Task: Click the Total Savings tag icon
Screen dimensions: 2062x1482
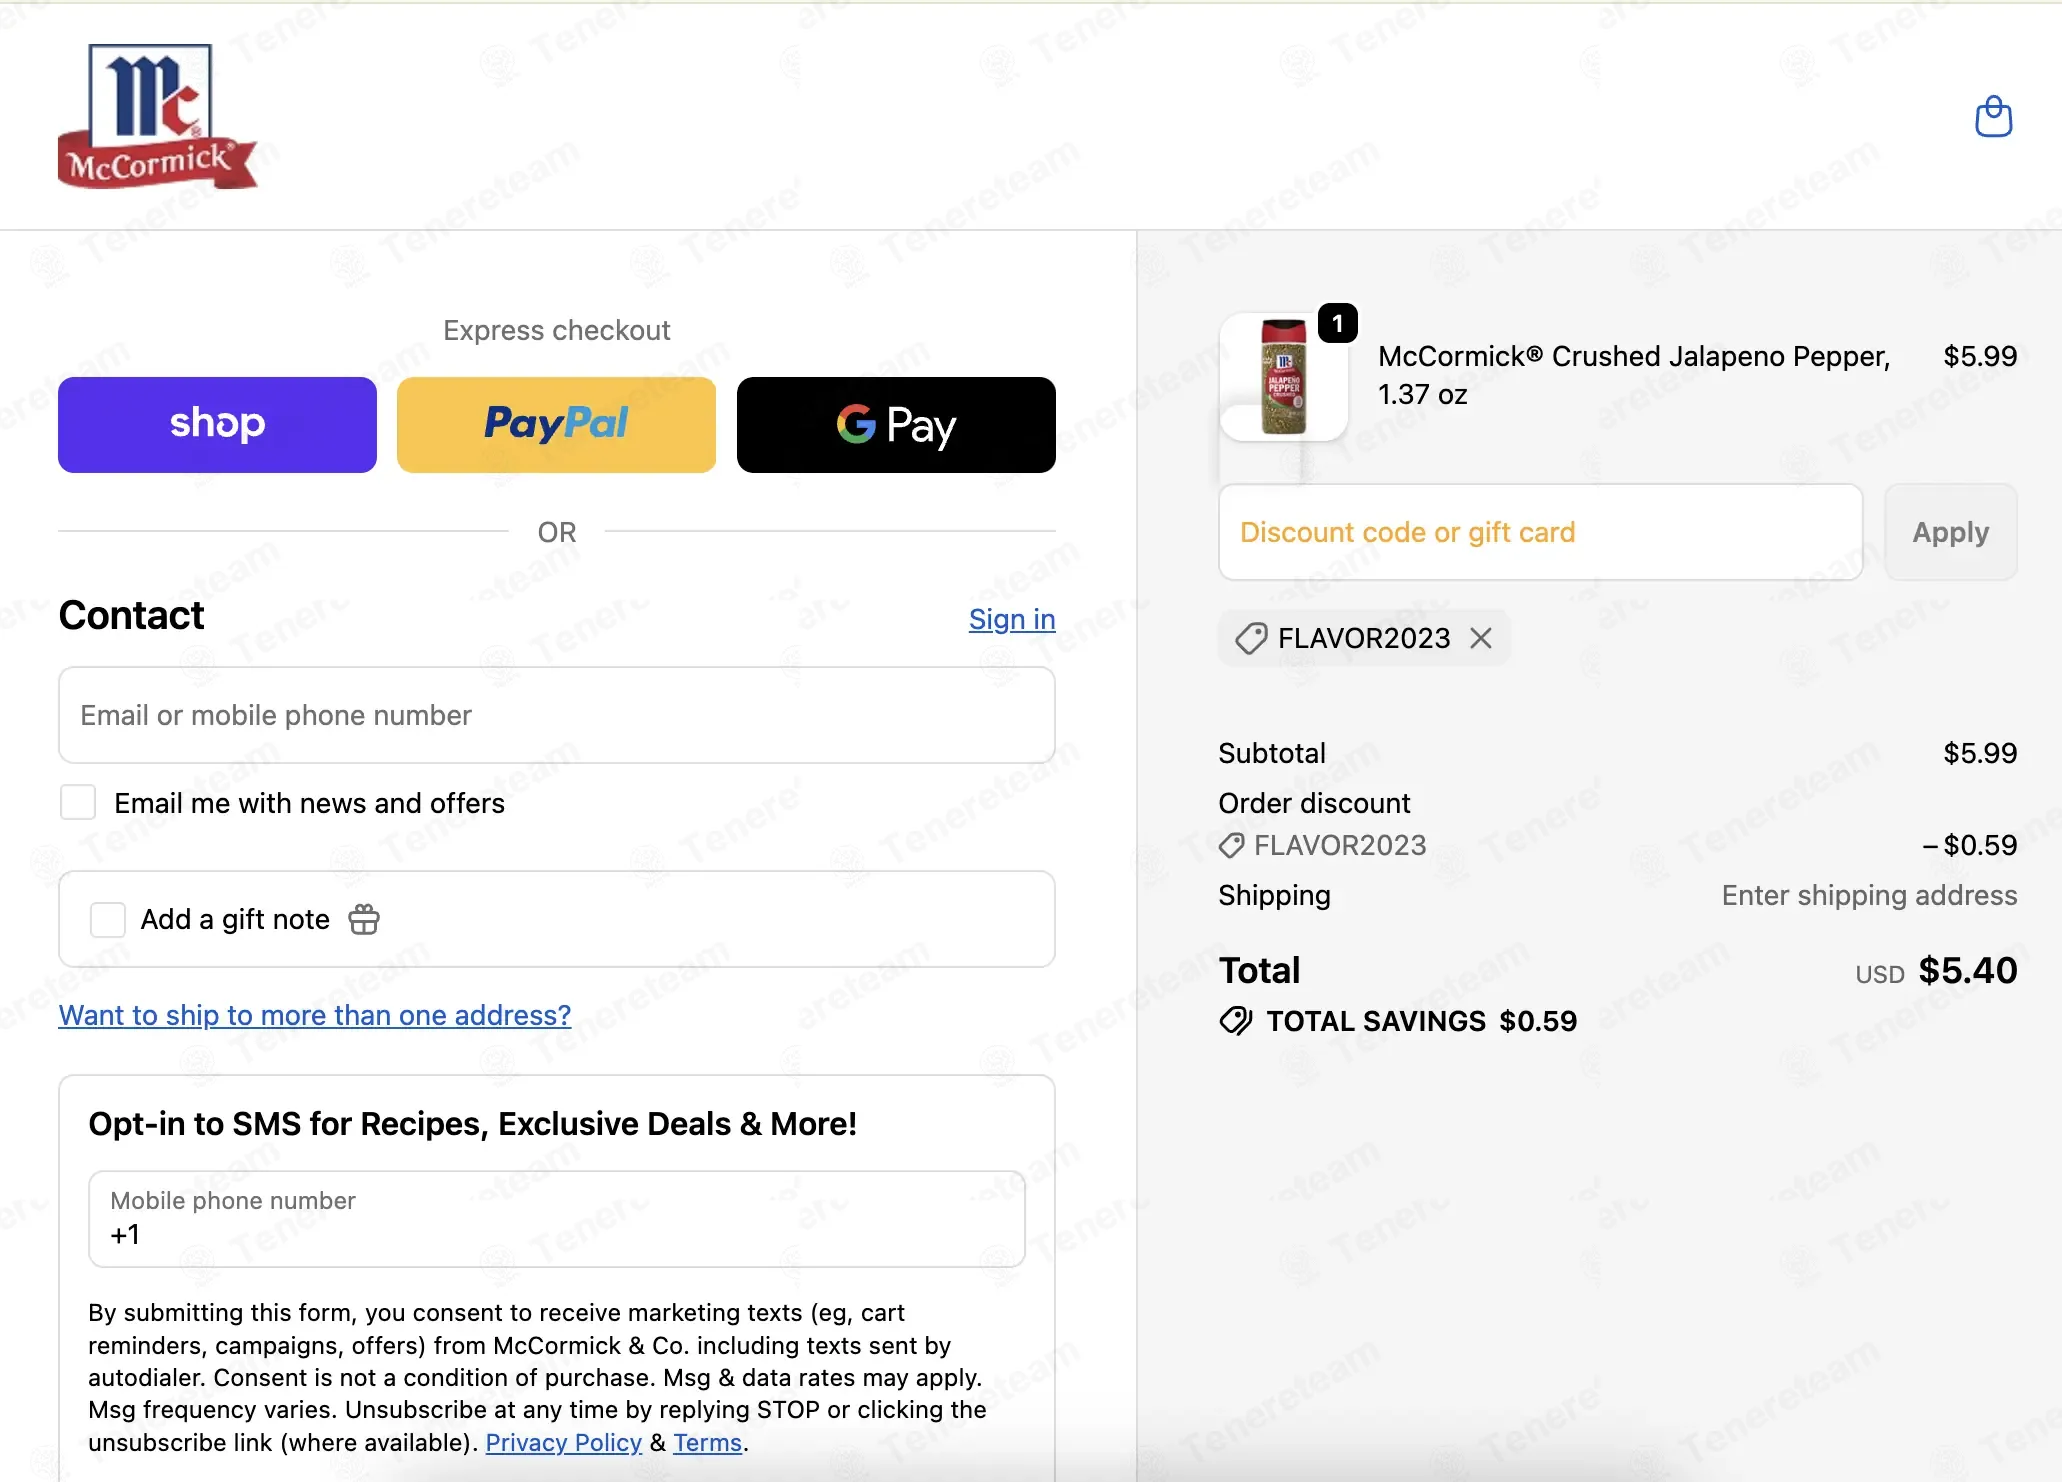Action: pos(1236,1021)
